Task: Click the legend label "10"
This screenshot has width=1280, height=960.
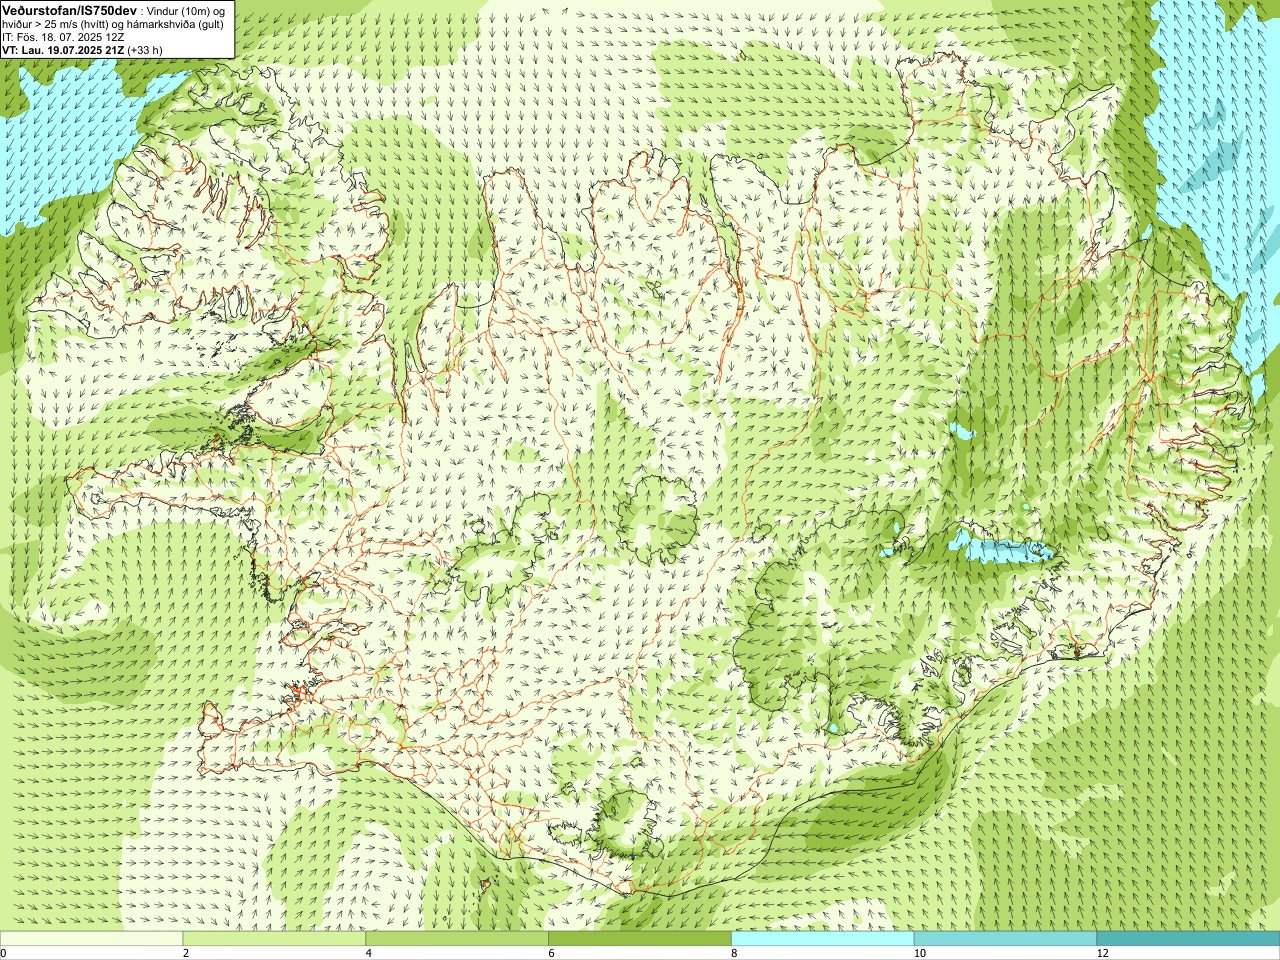Action: [x=919, y=953]
